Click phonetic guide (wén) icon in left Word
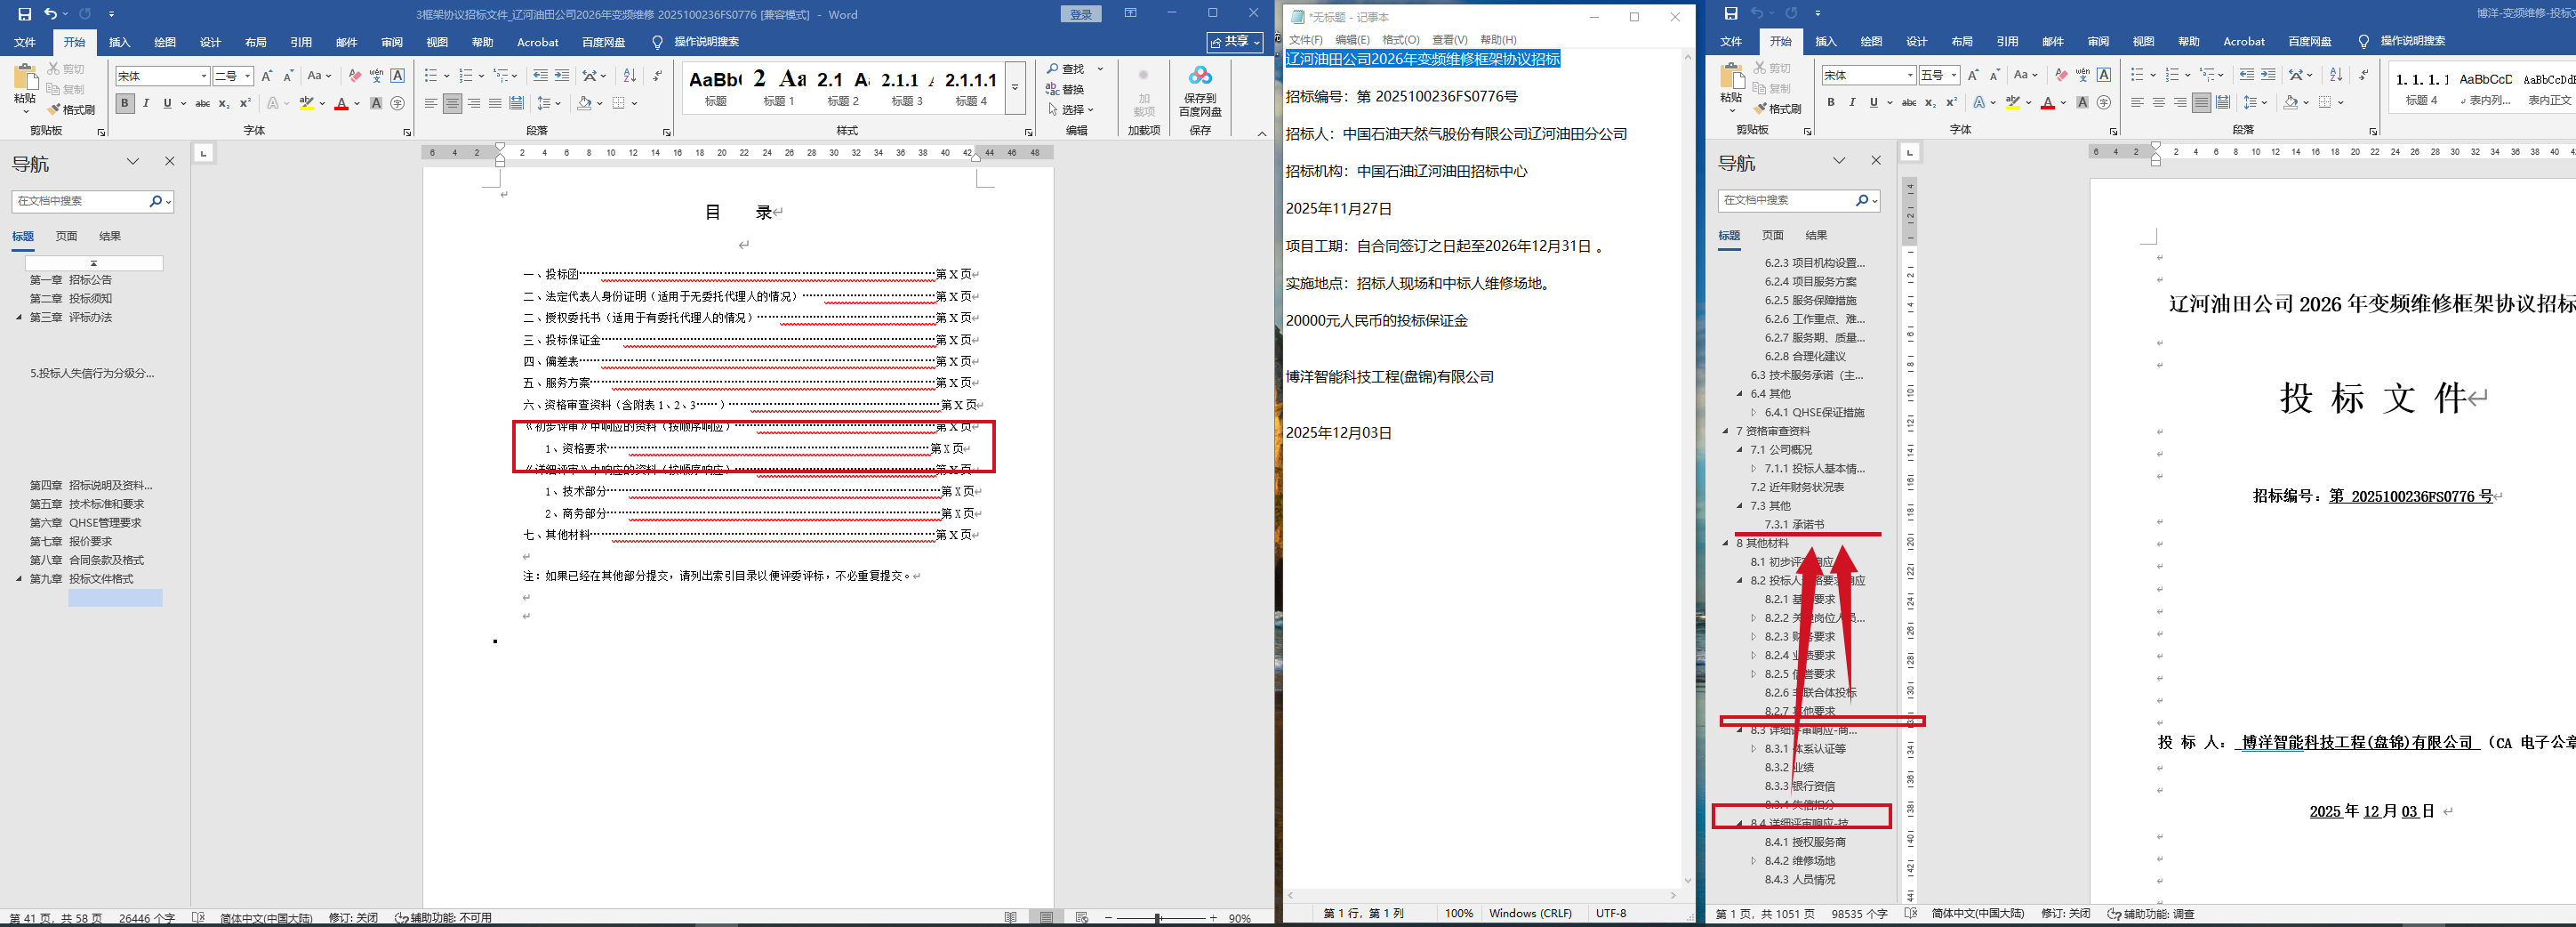The width and height of the screenshot is (2576, 927). (376, 76)
